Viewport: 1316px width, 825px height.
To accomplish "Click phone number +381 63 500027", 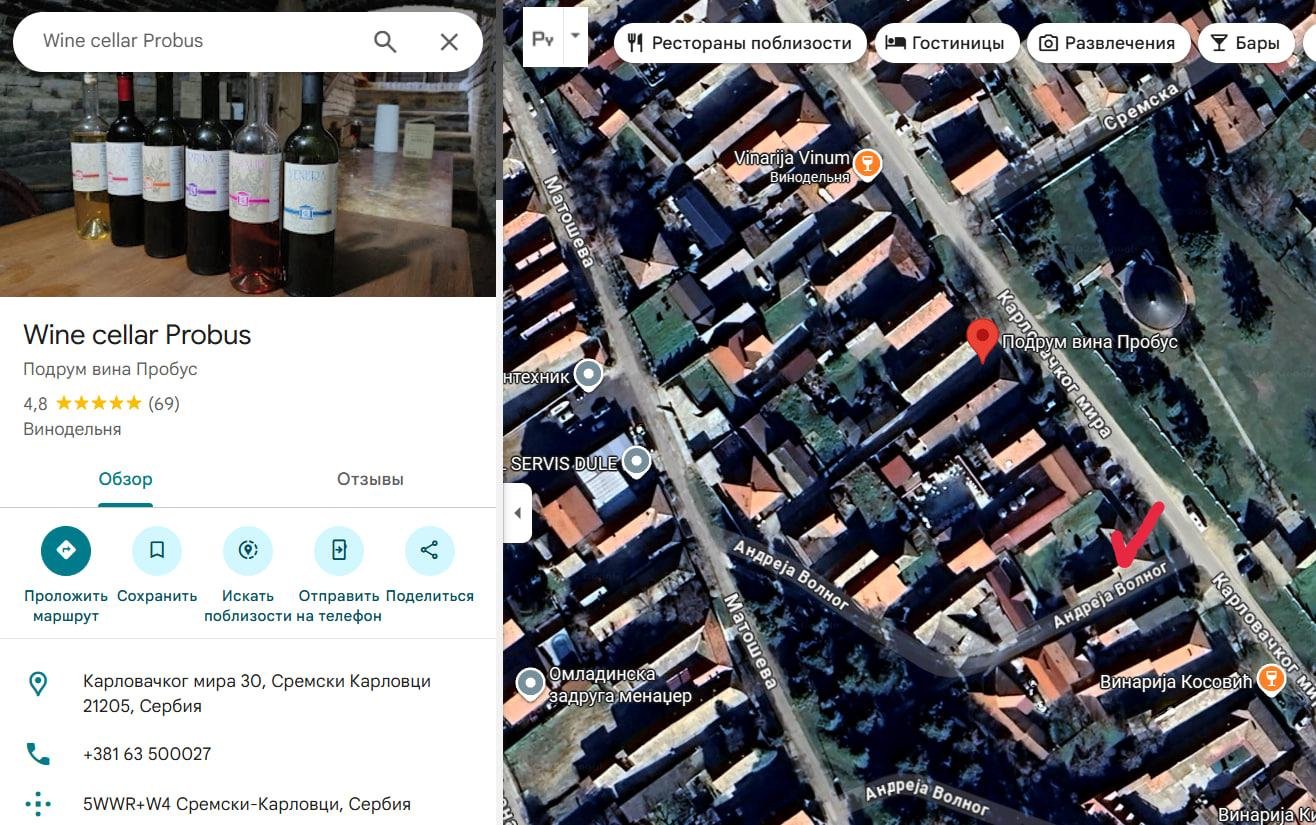I will click(x=147, y=754).
